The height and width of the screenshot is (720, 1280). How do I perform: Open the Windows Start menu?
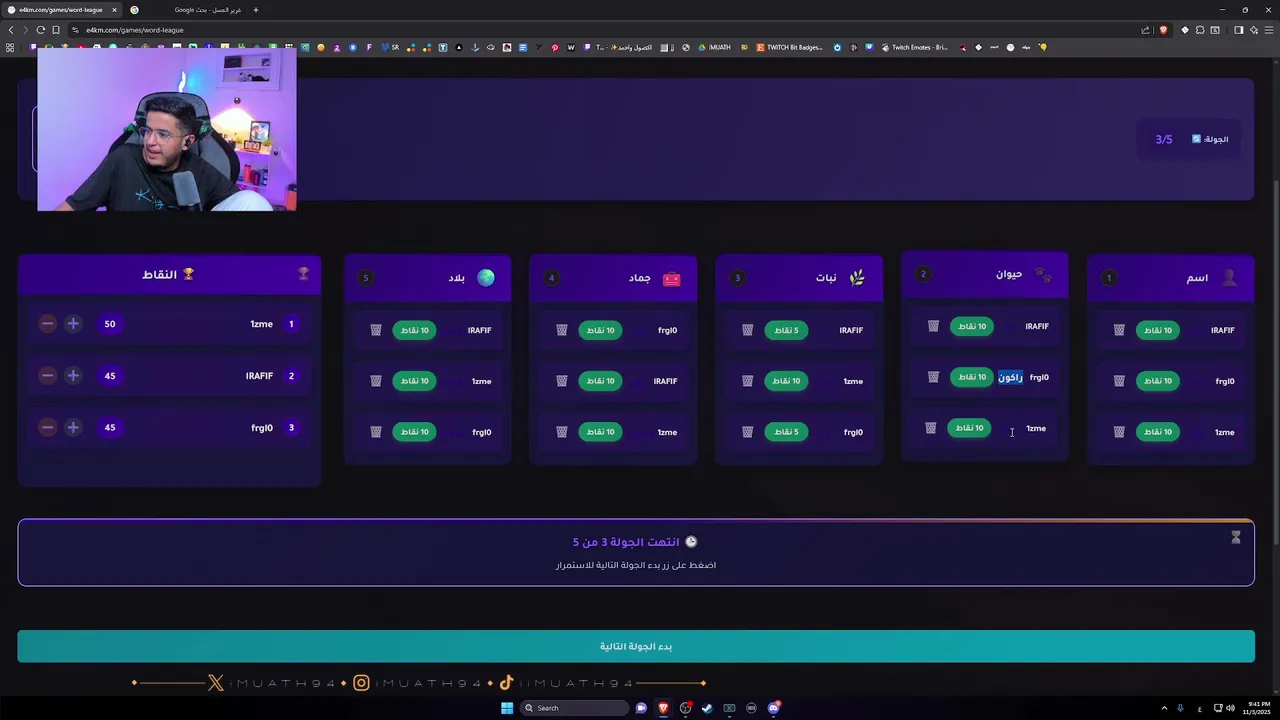[x=507, y=708]
